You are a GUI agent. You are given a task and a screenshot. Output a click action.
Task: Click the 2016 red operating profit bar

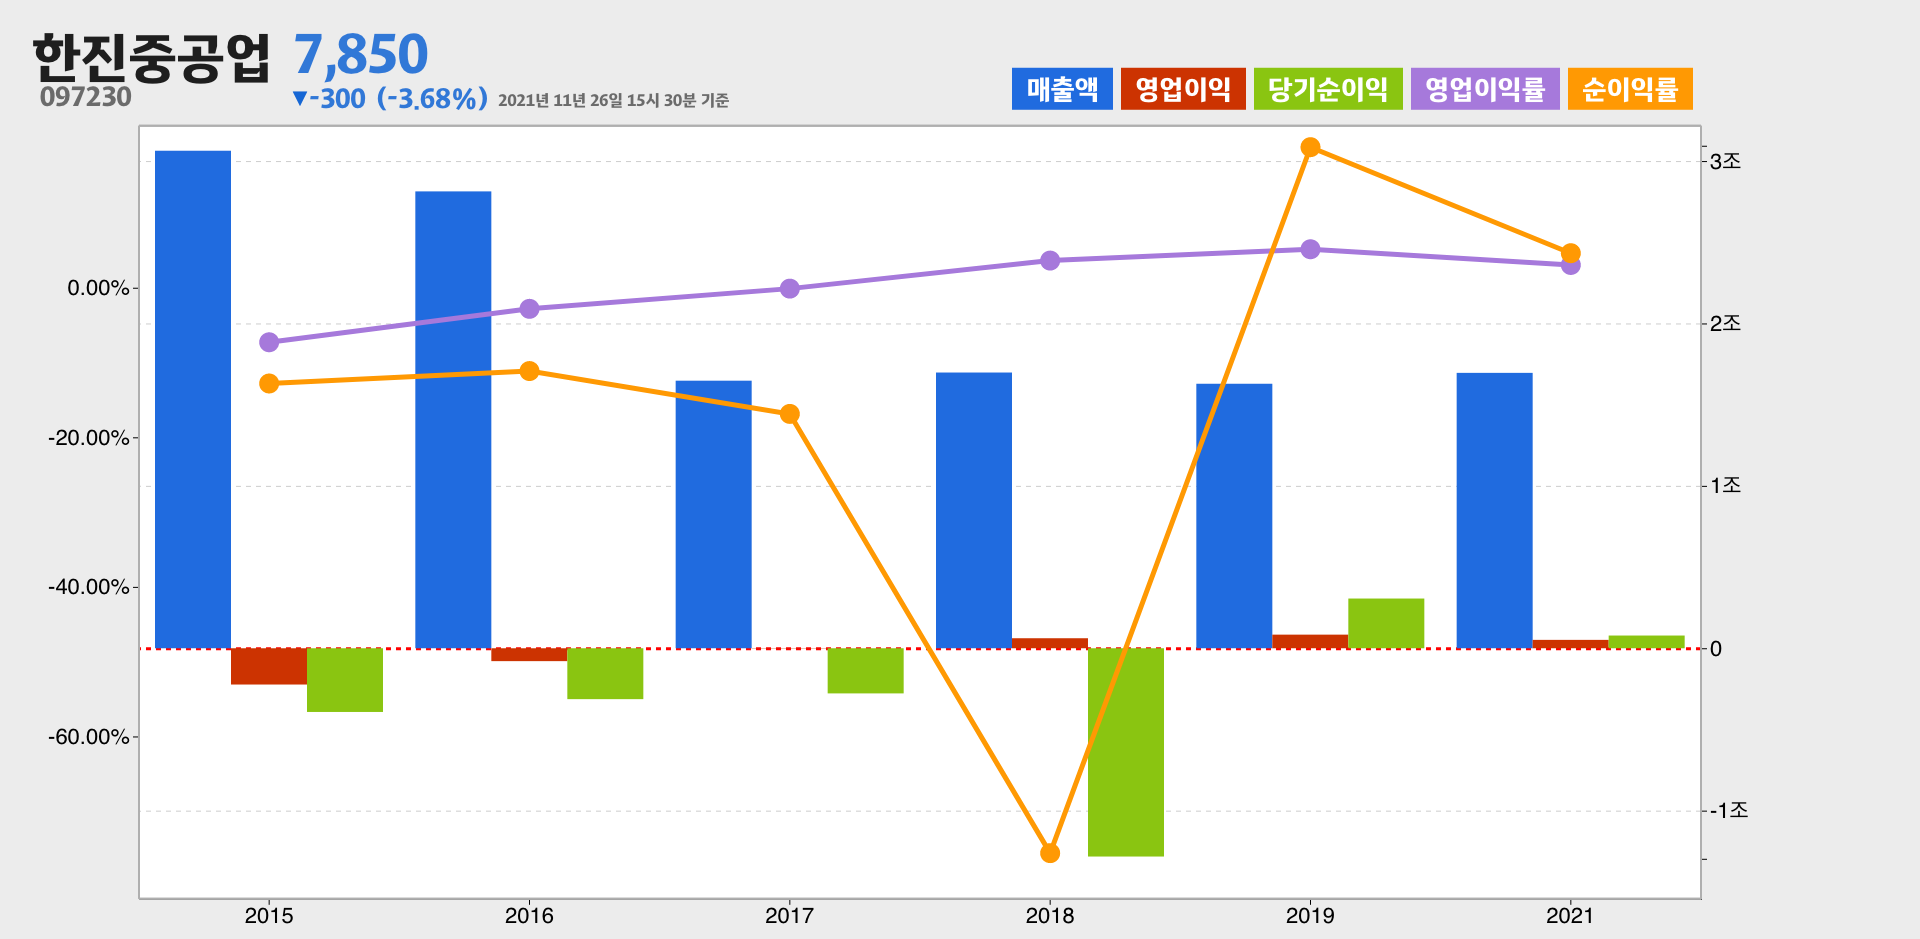tap(529, 655)
